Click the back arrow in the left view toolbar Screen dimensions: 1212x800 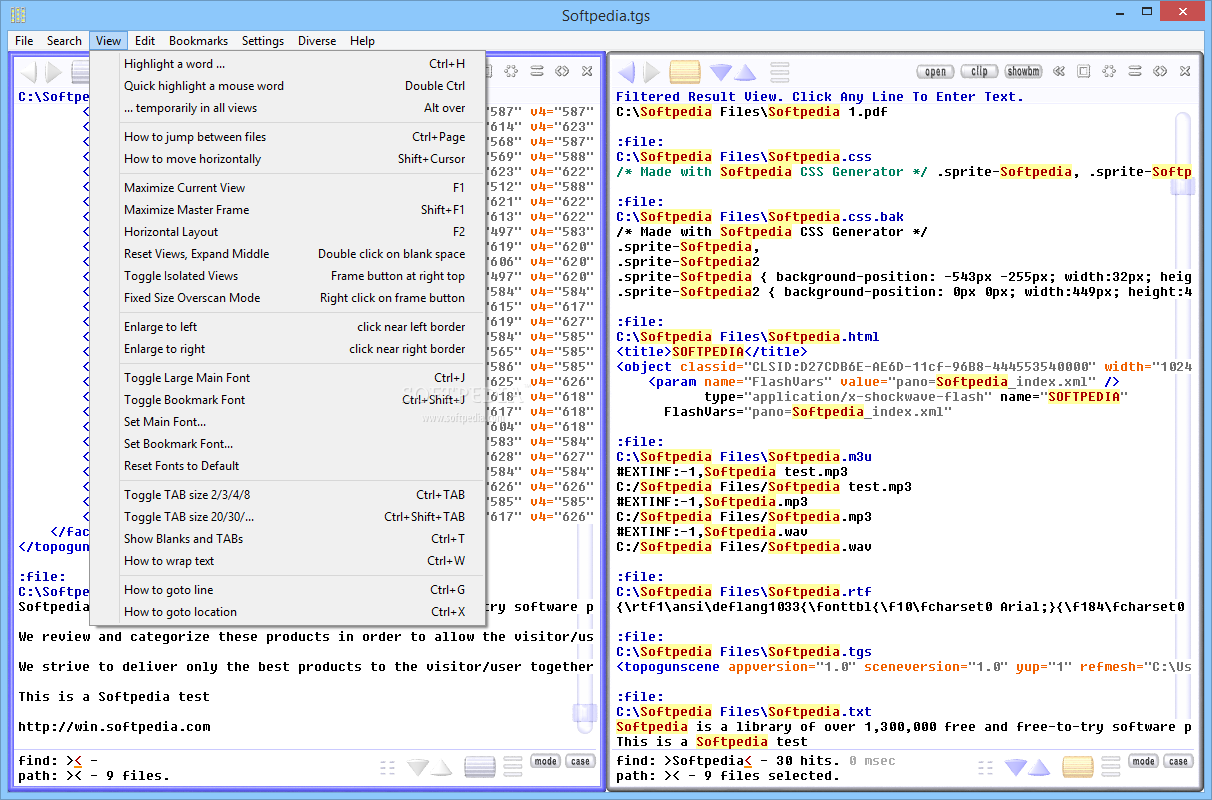coord(28,72)
